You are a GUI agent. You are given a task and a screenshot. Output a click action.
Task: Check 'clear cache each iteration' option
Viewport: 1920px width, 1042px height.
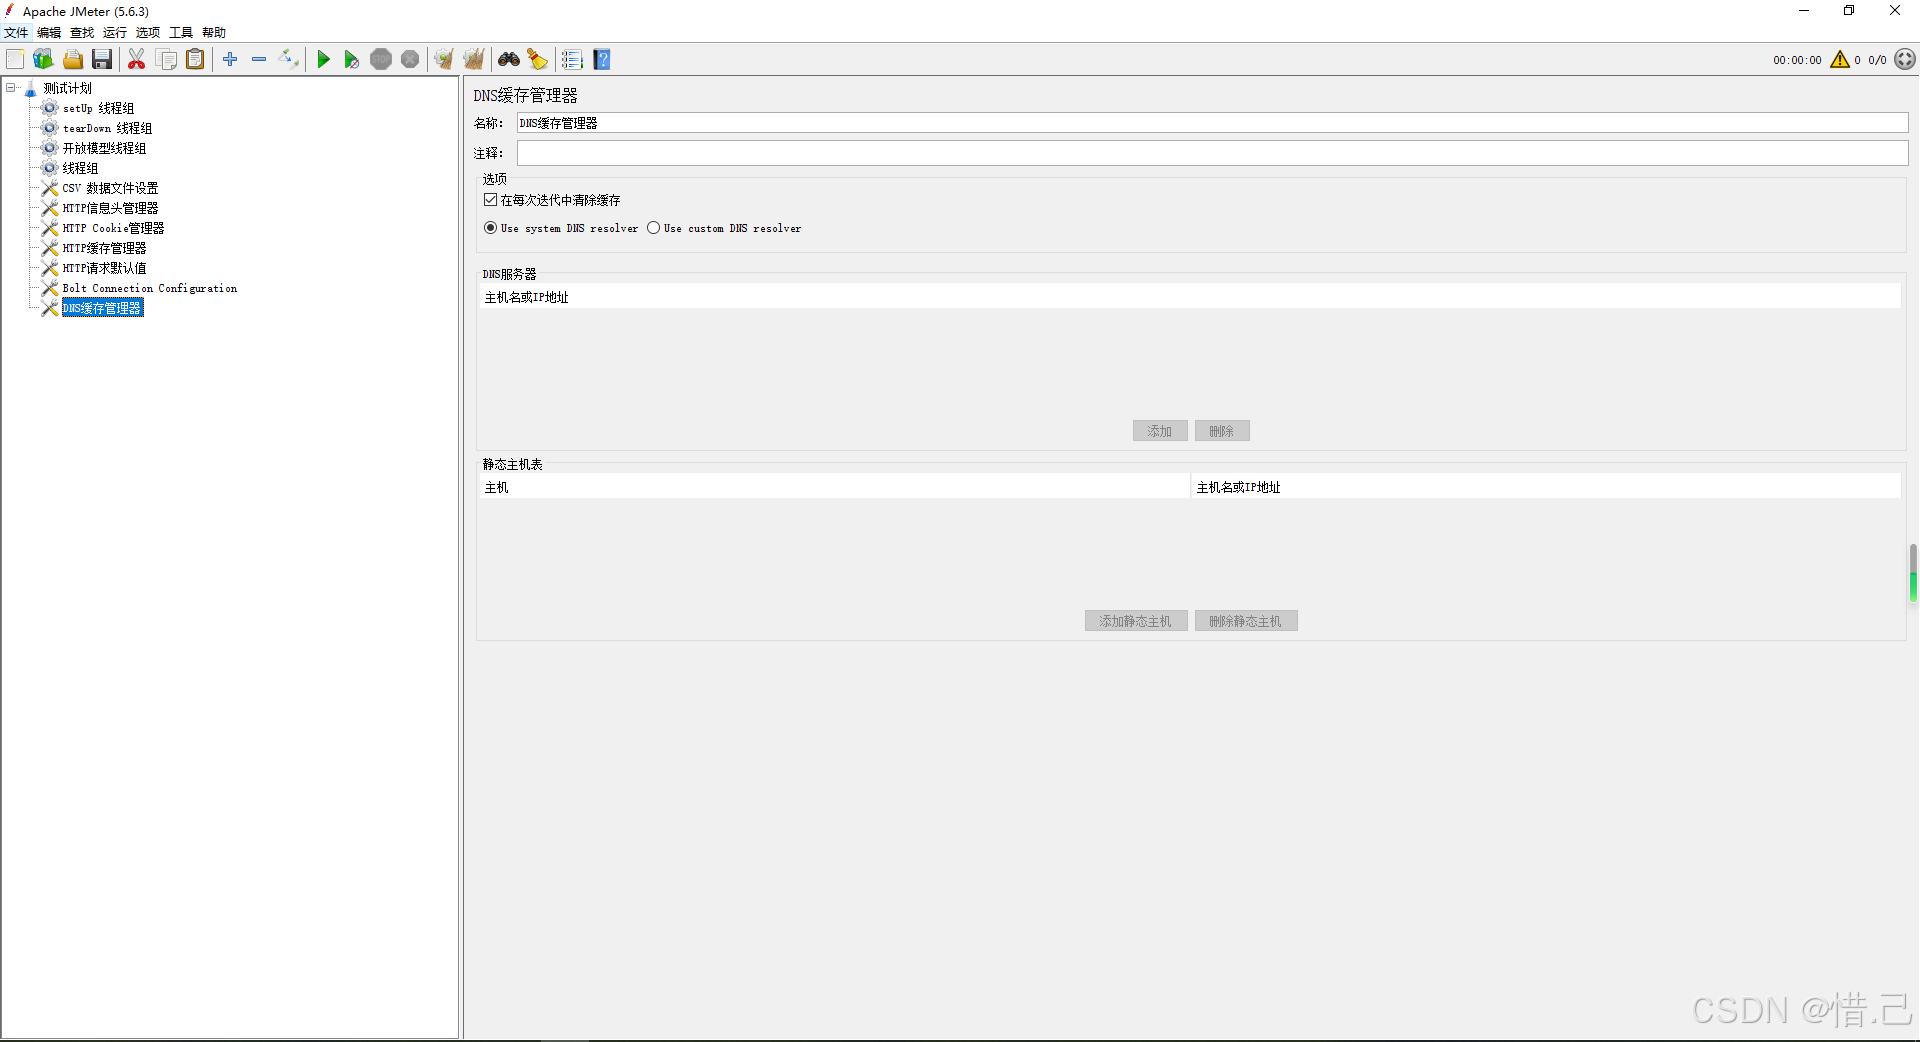tap(491, 200)
